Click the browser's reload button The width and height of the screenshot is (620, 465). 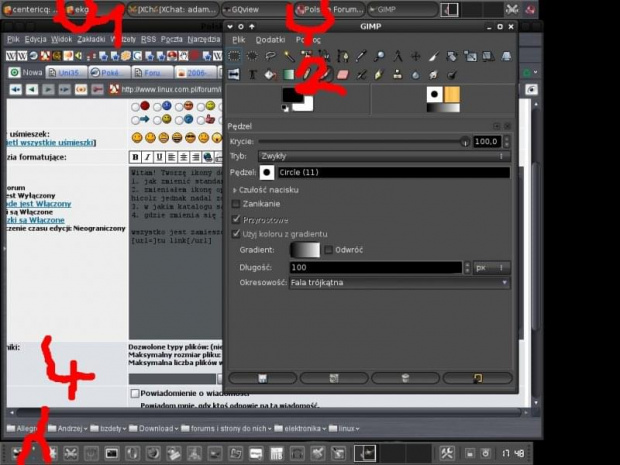tap(81, 90)
